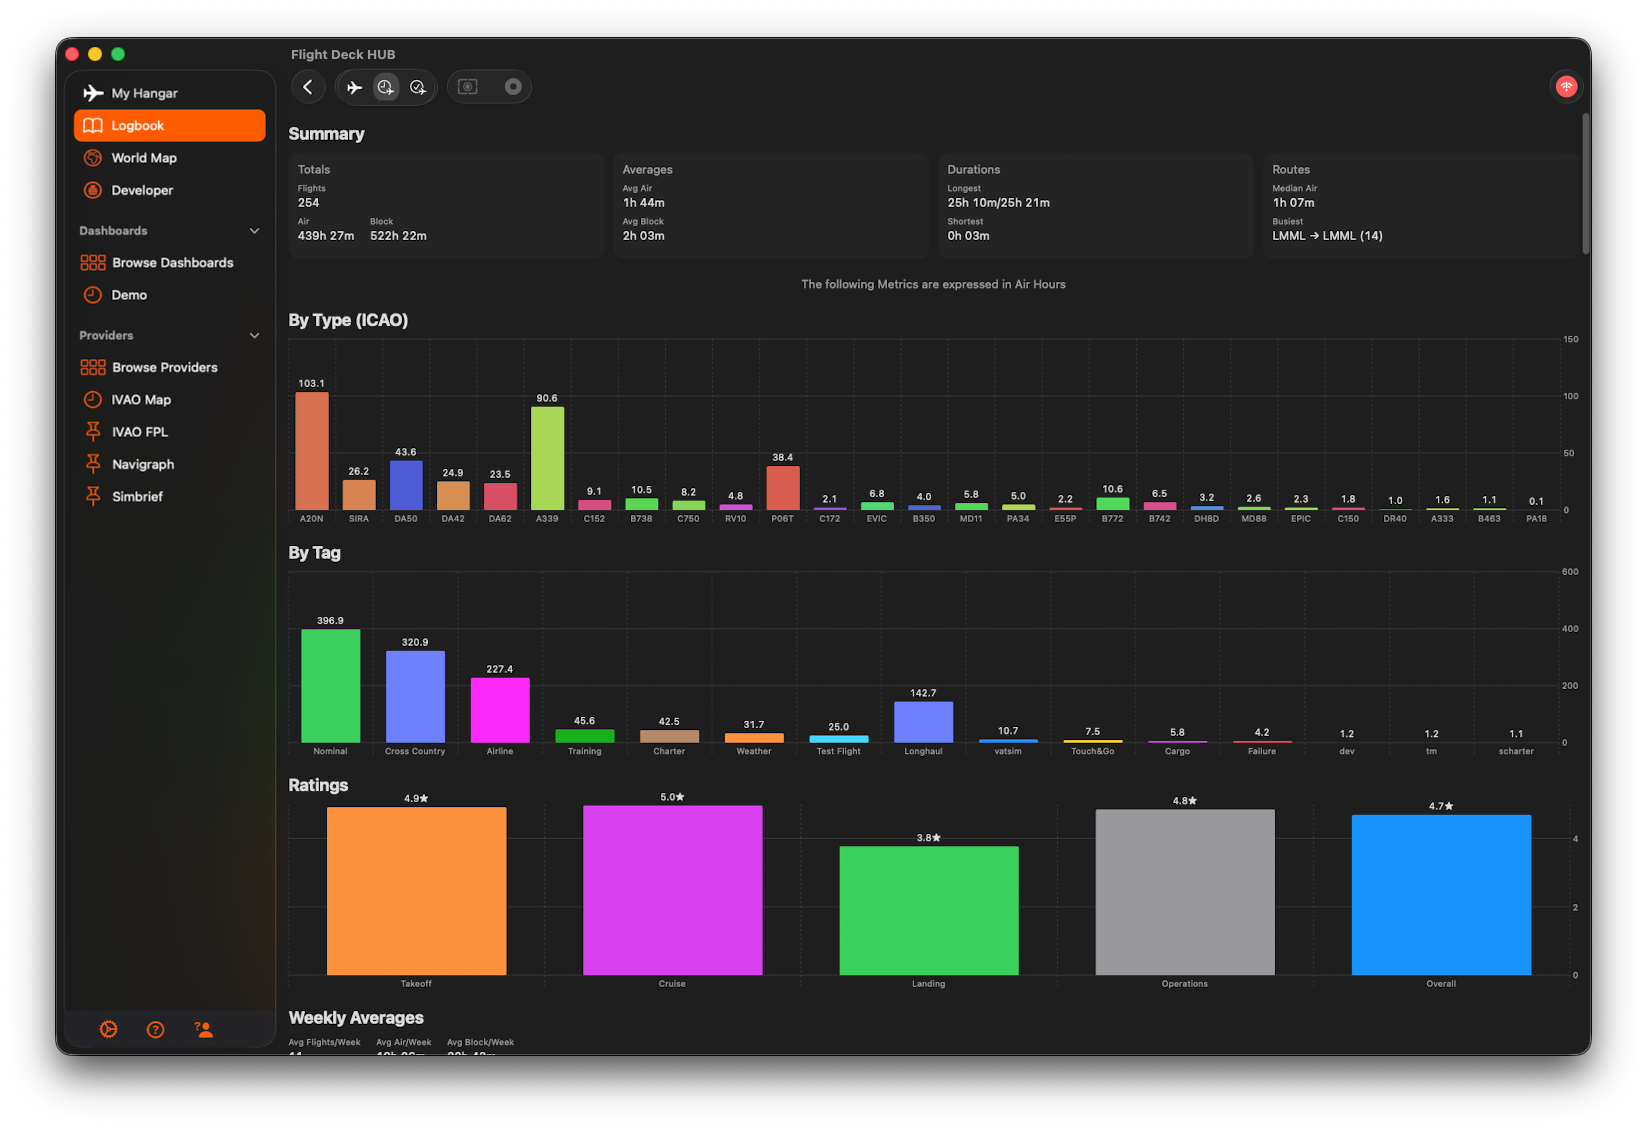
Task: Click the red connection status icon
Action: pos(1566,87)
